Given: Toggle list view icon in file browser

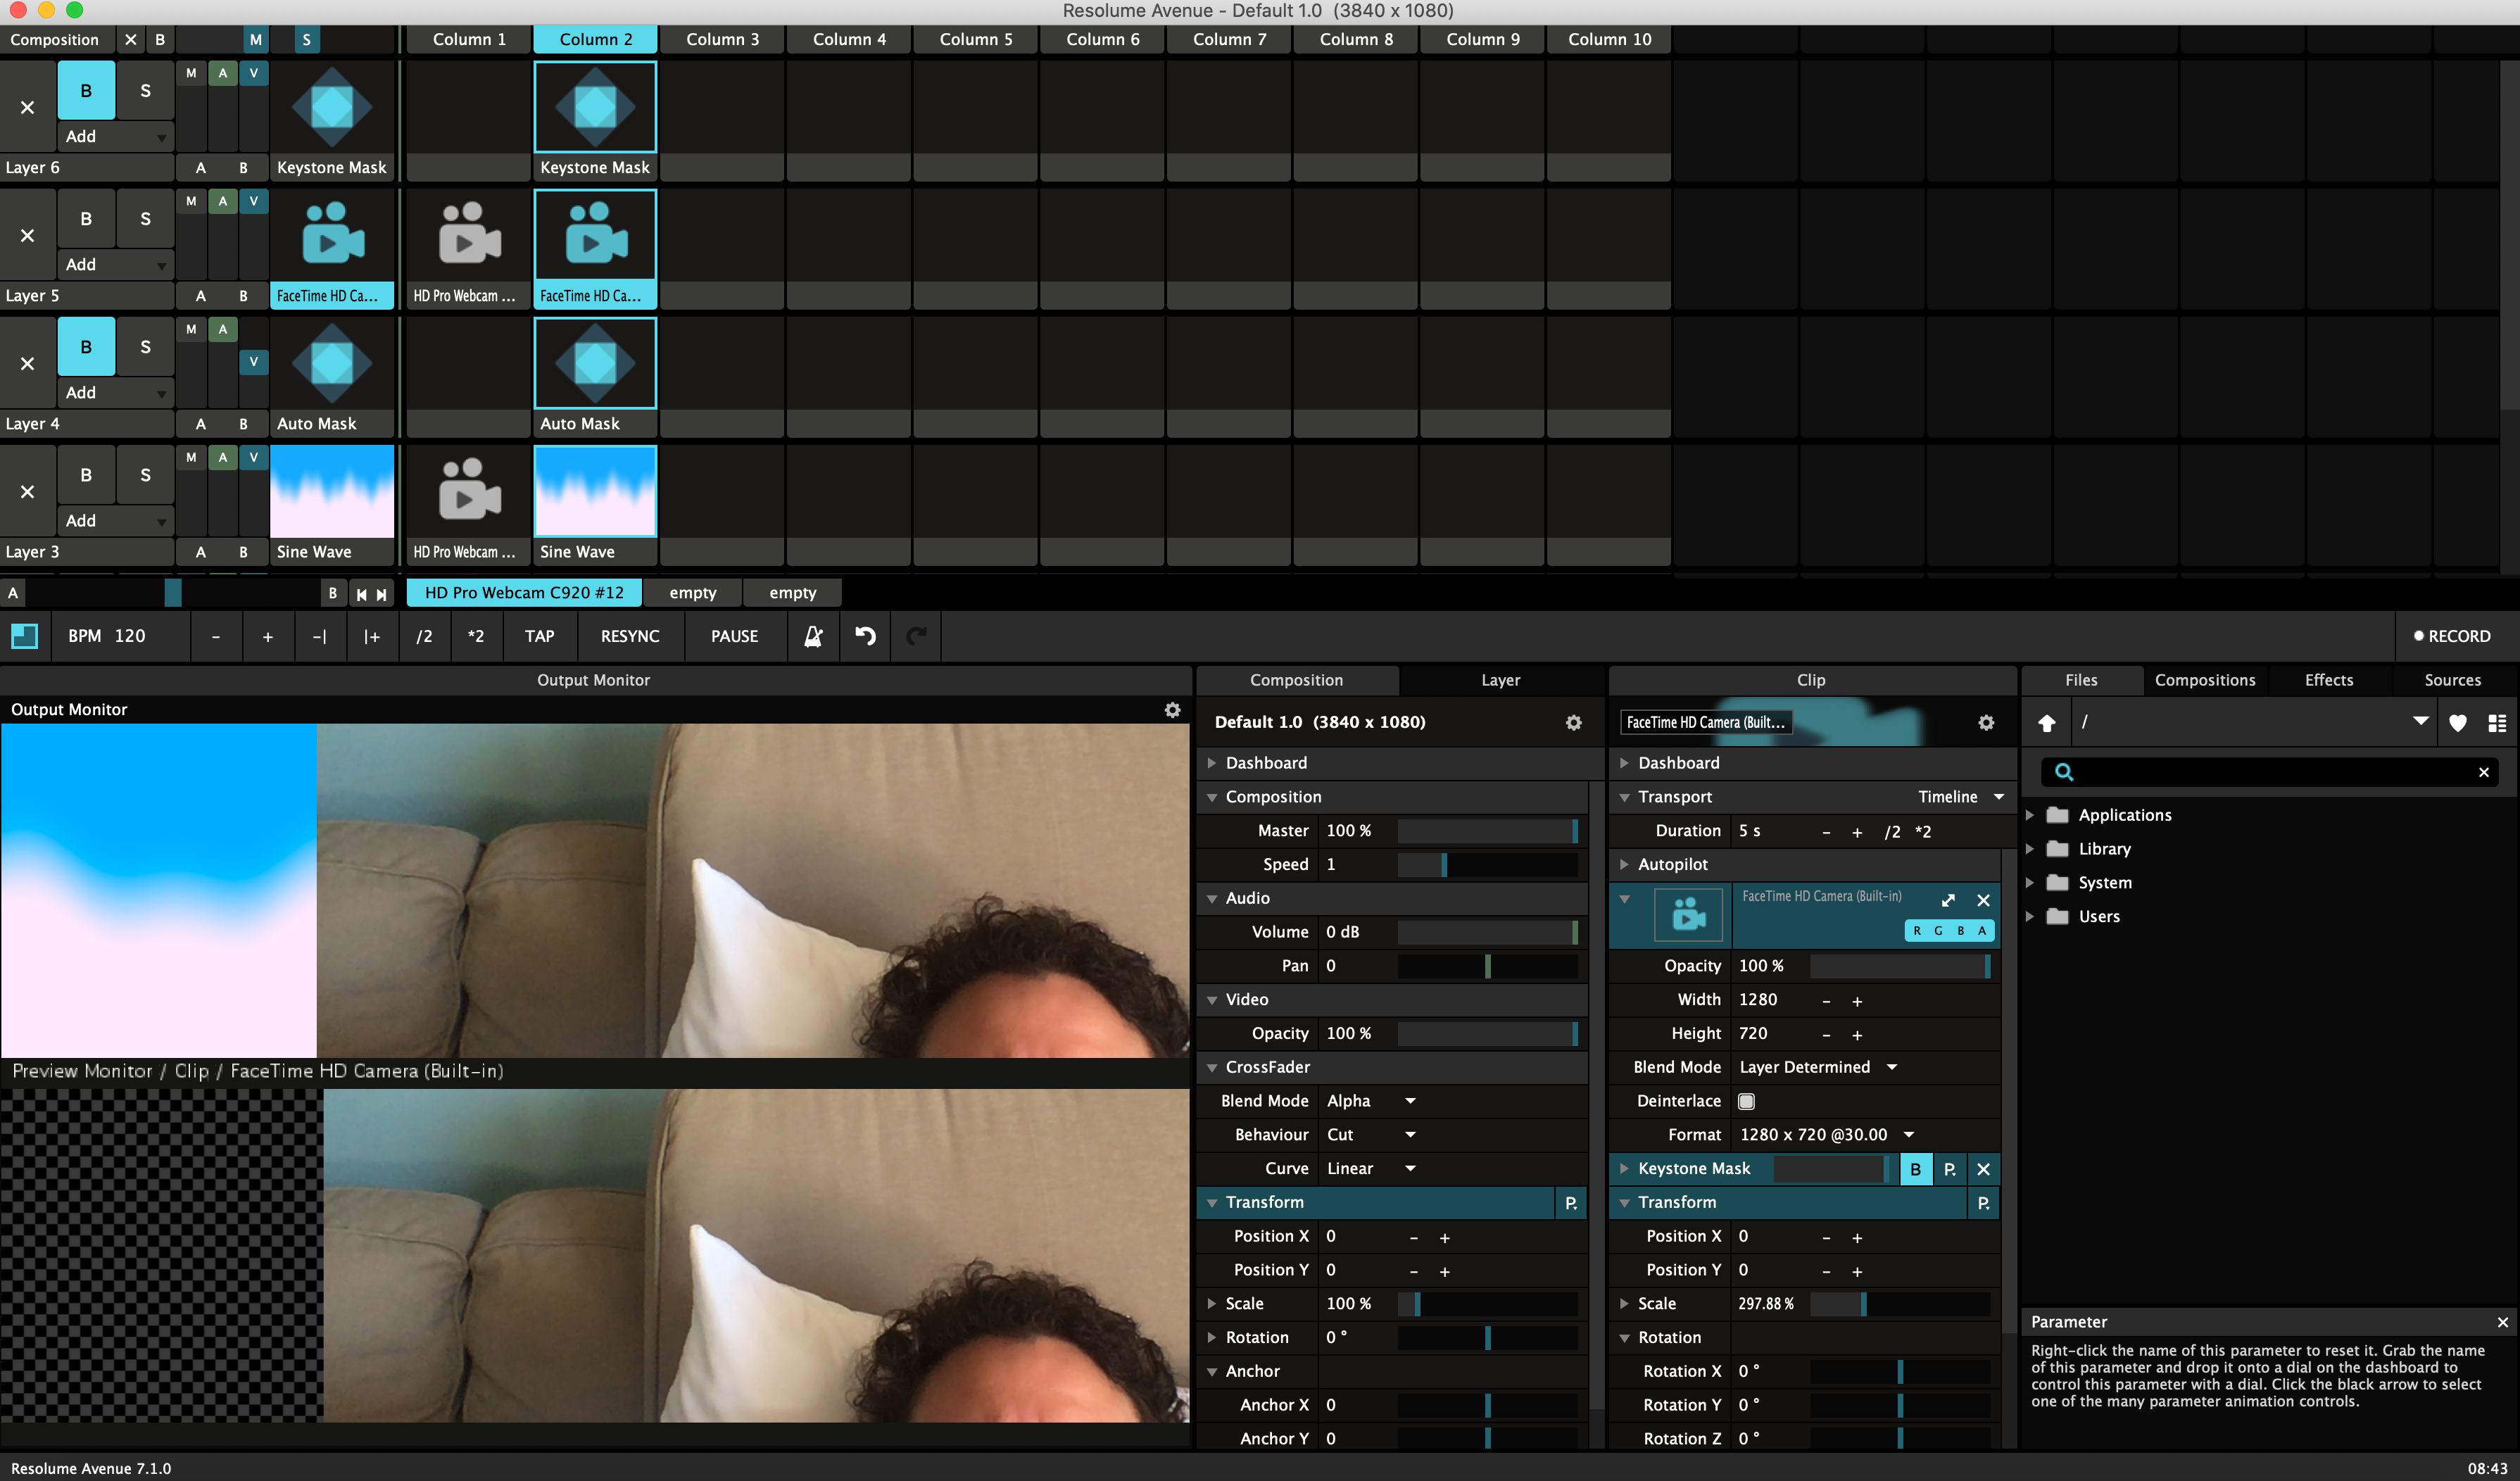Looking at the screenshot, I should point(2496,722).
